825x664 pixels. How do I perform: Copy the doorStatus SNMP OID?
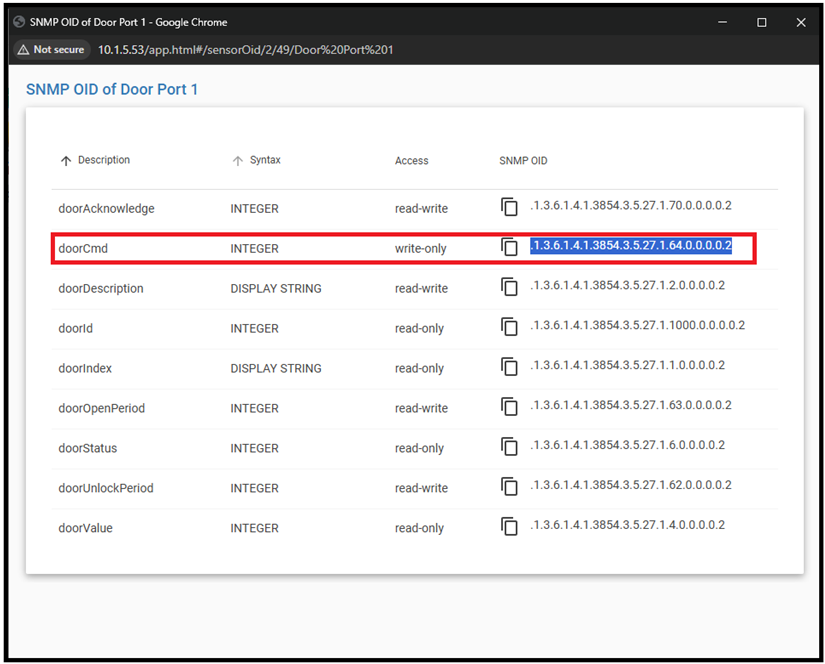pyautogui.click(x=509, y=447)
